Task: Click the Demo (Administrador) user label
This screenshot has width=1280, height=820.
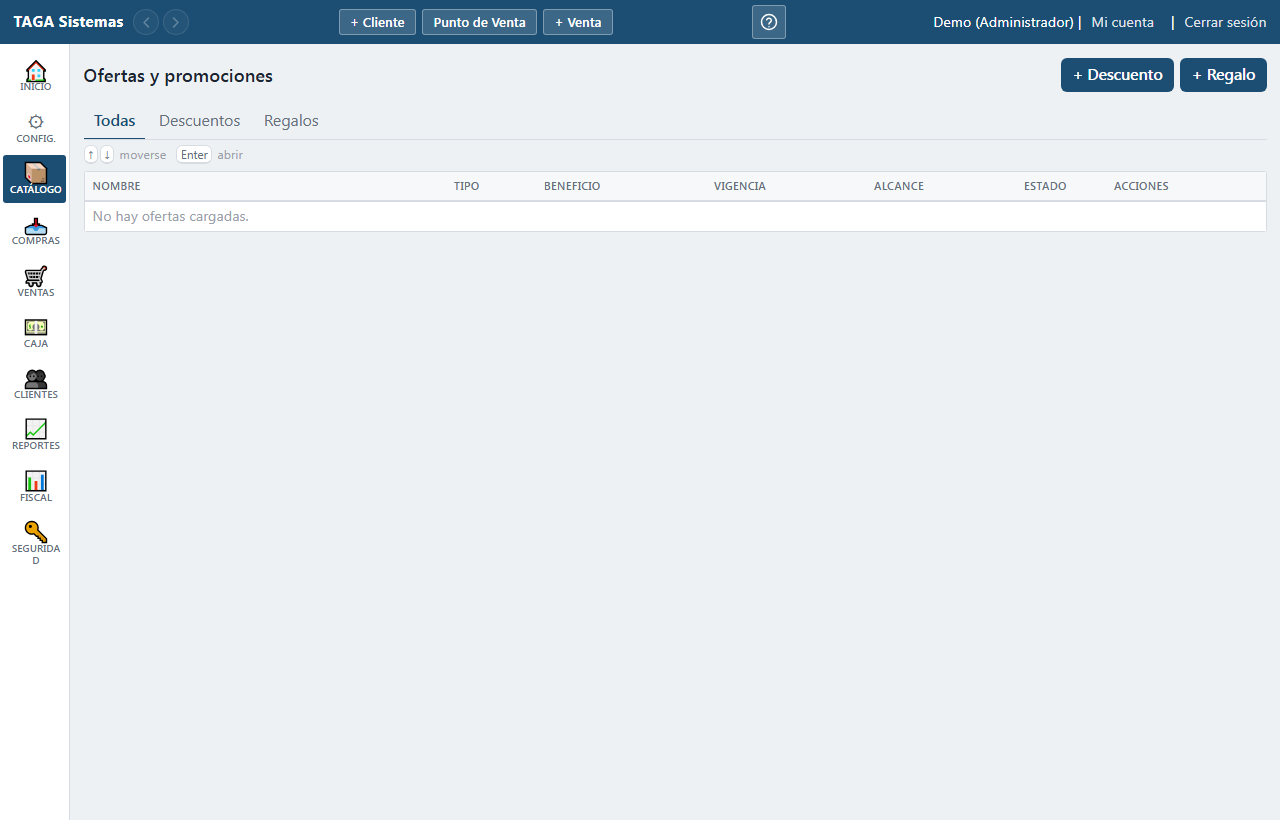Action: pos(1003,22)
